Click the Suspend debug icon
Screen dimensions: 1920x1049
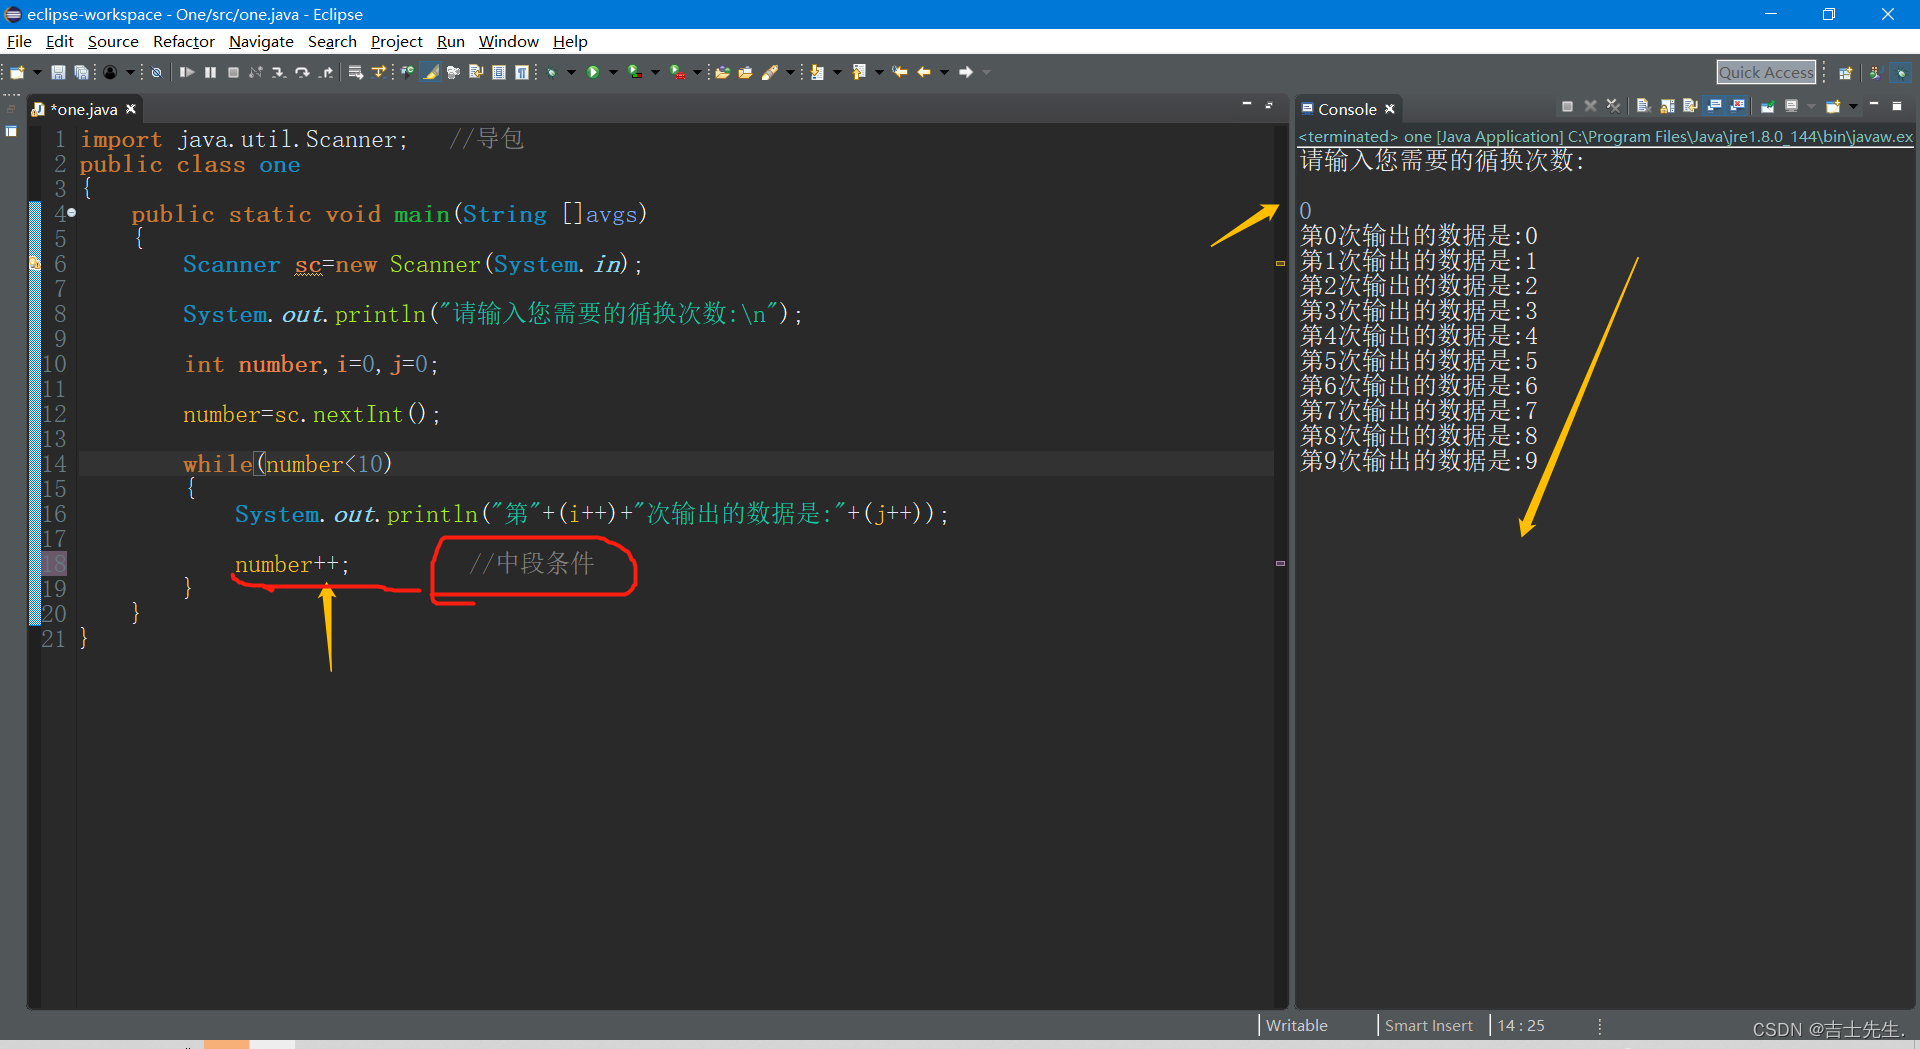pyautogui.click(x=210, y=72)
